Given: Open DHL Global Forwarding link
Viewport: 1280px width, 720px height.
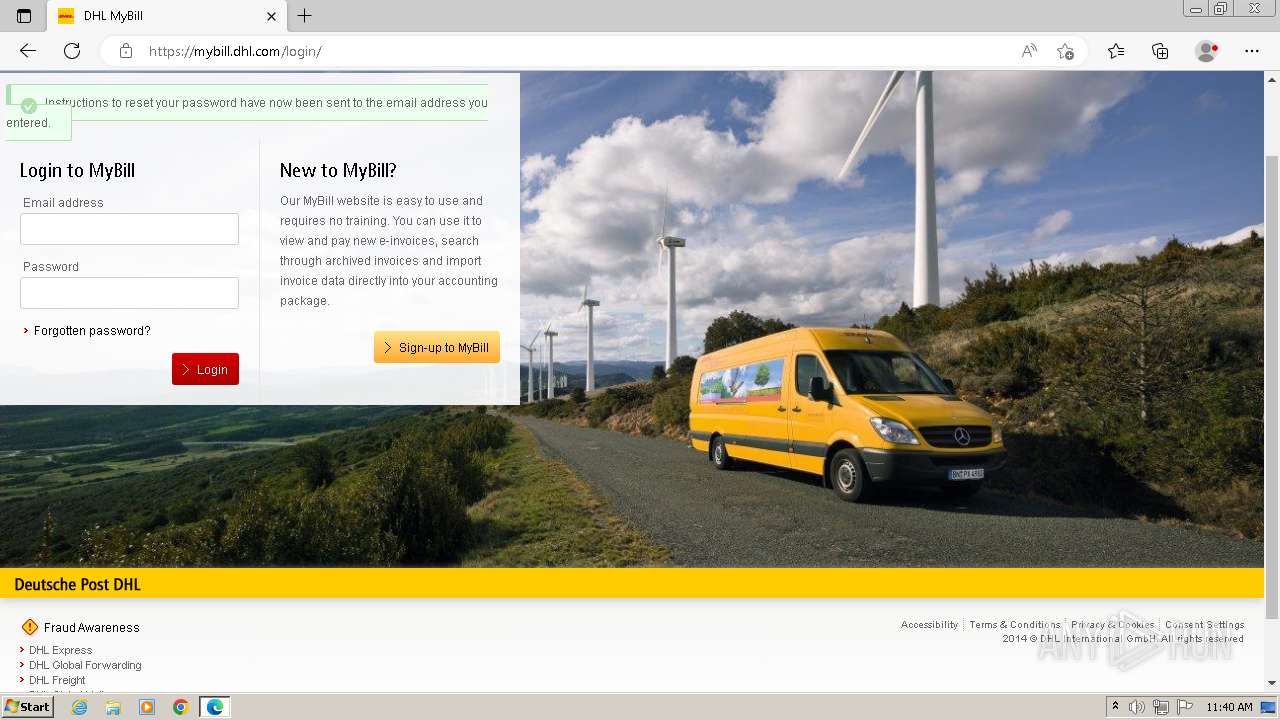Looking at the screenshot, I should coord(85,665).
